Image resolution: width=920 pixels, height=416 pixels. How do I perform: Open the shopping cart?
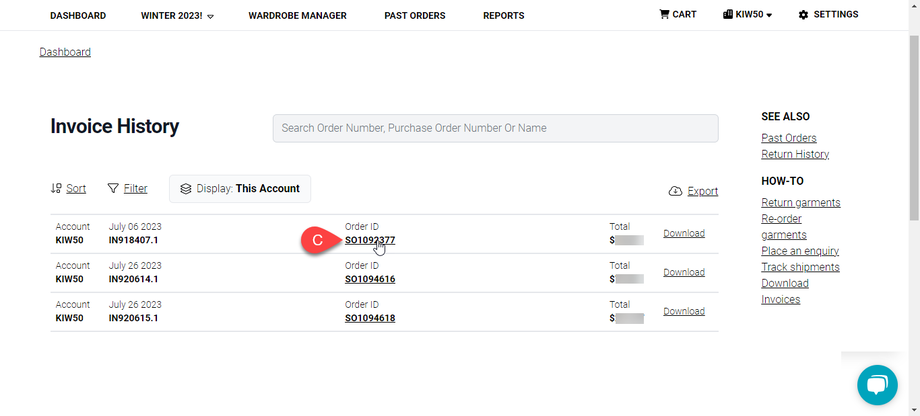click(677, 15)
